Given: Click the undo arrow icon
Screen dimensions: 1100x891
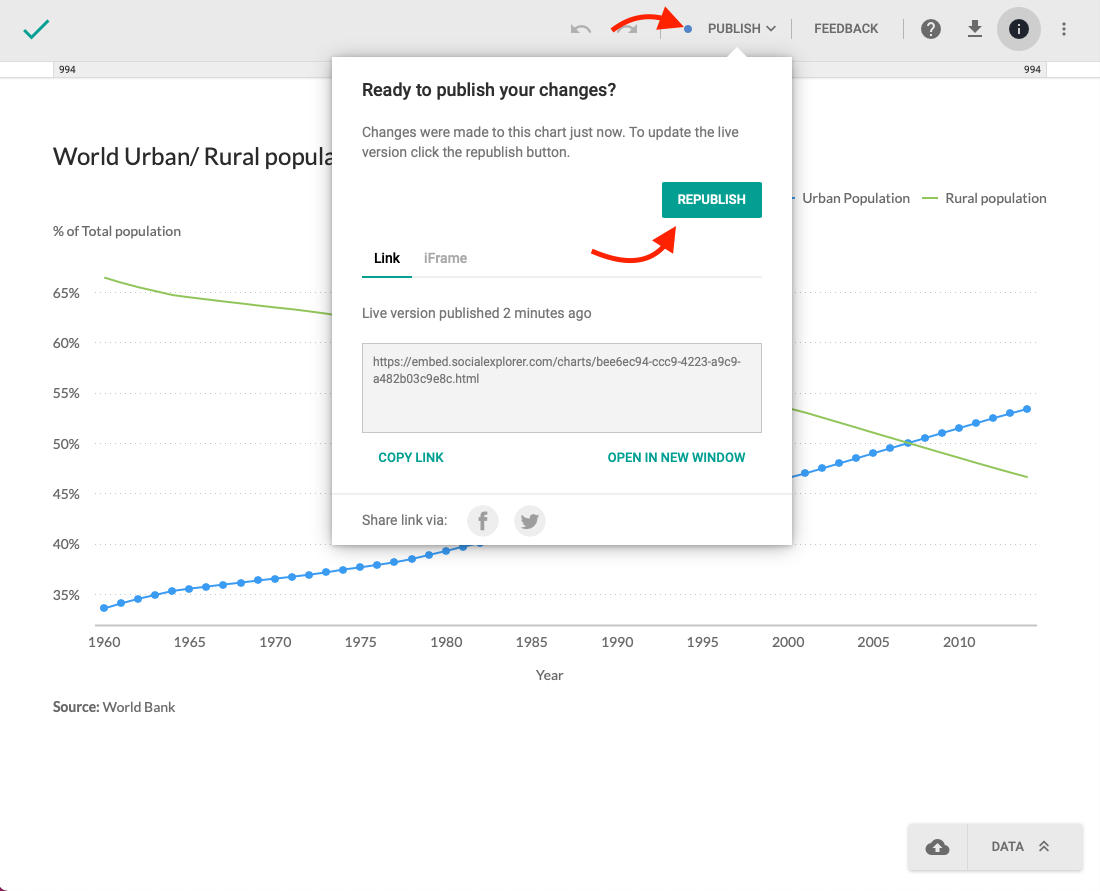Looking at the screenshot, I should [x=581, y=29].
